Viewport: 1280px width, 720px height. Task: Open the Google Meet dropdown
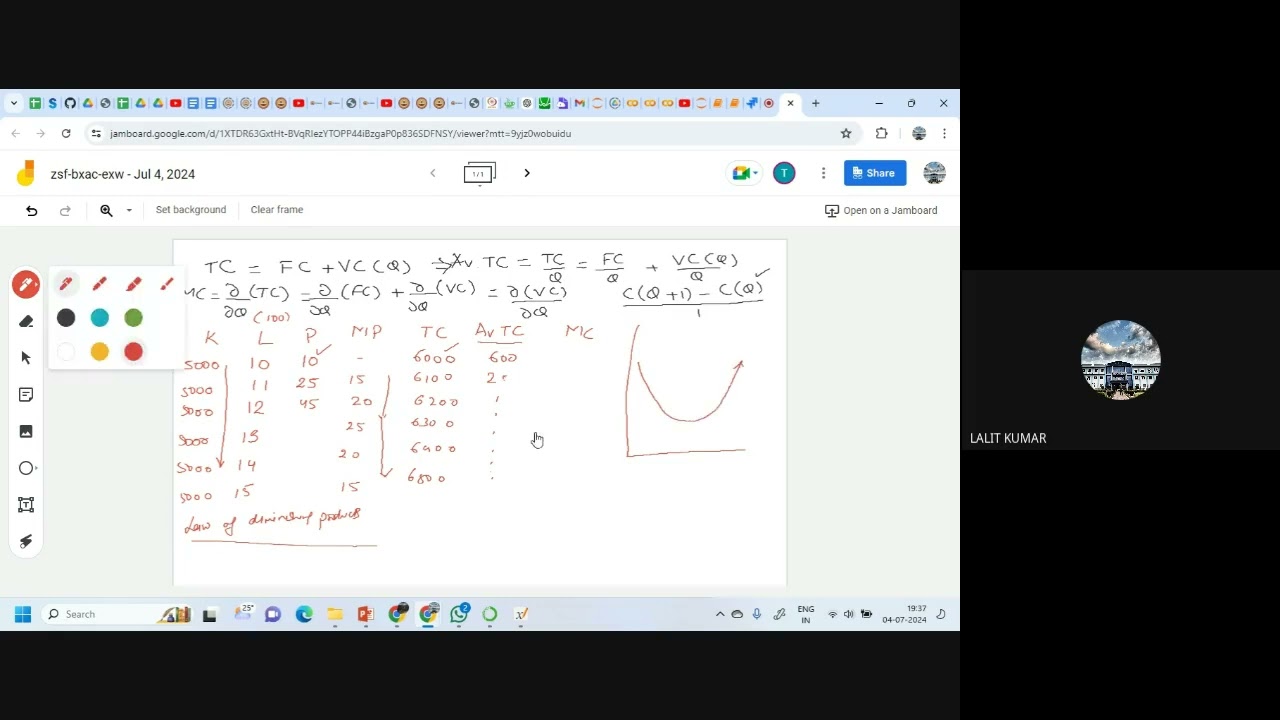pyautogui.click(x=745, y=173)
